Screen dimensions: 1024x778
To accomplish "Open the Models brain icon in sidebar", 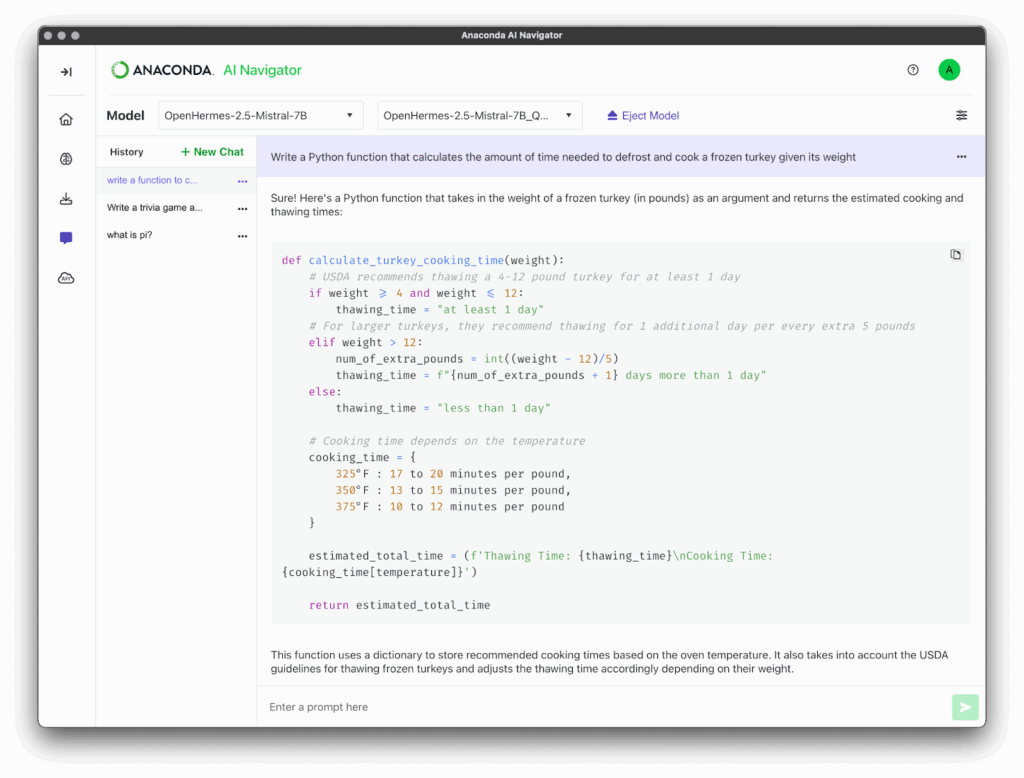I will point(66,159).
